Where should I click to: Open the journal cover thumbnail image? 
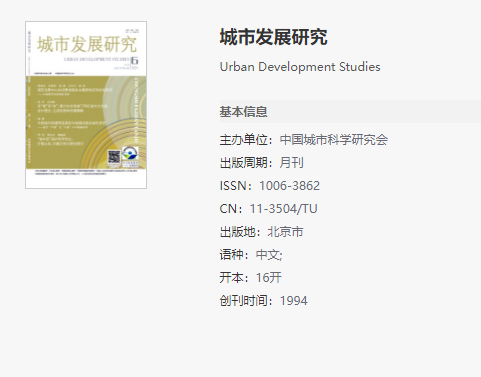click(86, 105)
